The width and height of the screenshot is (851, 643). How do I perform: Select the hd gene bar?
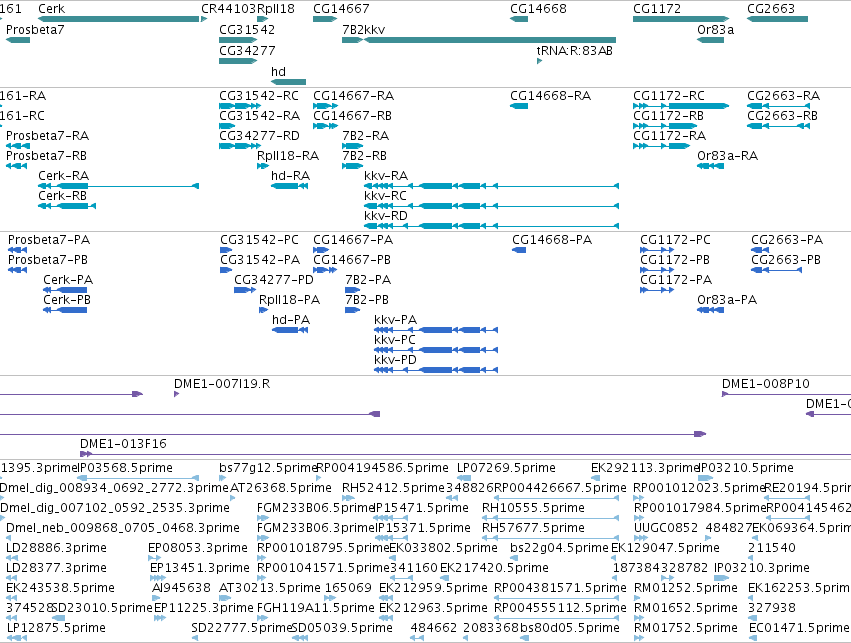point(288,82)
